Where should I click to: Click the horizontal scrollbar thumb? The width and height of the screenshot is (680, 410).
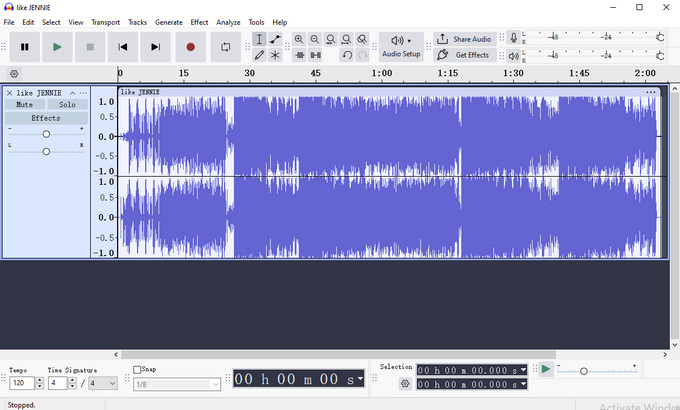(x=338, y=354)
